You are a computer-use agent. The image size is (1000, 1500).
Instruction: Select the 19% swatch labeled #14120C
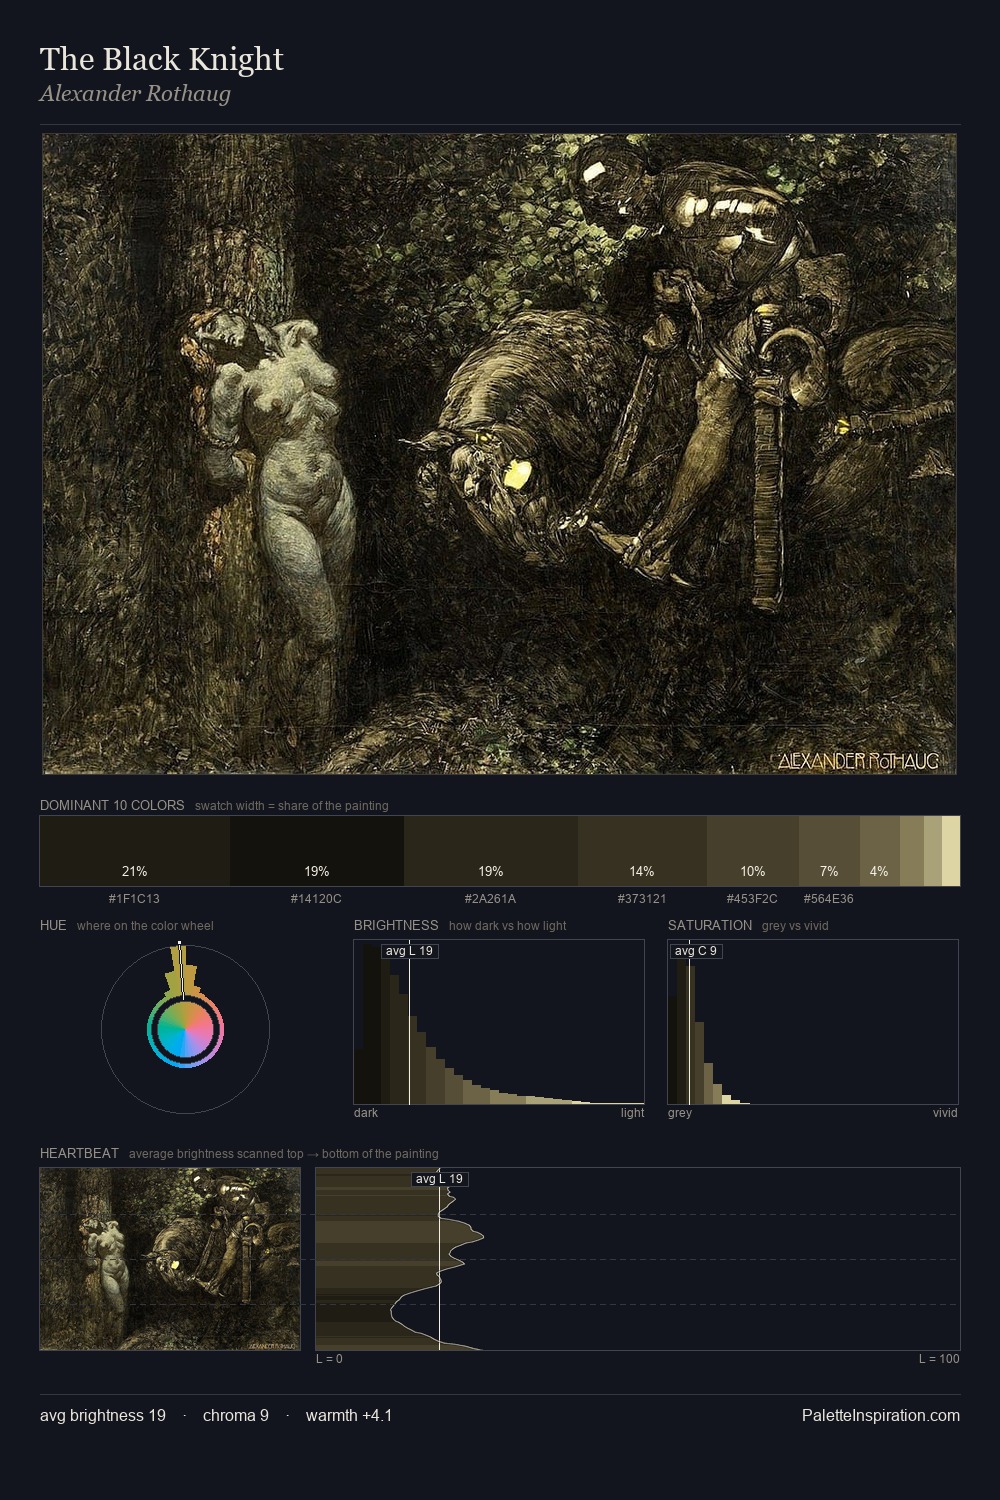[x=317, y=851]
